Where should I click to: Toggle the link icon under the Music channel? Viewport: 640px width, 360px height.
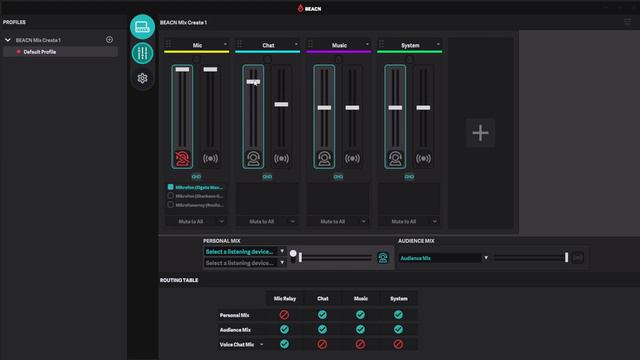[338, 177]
